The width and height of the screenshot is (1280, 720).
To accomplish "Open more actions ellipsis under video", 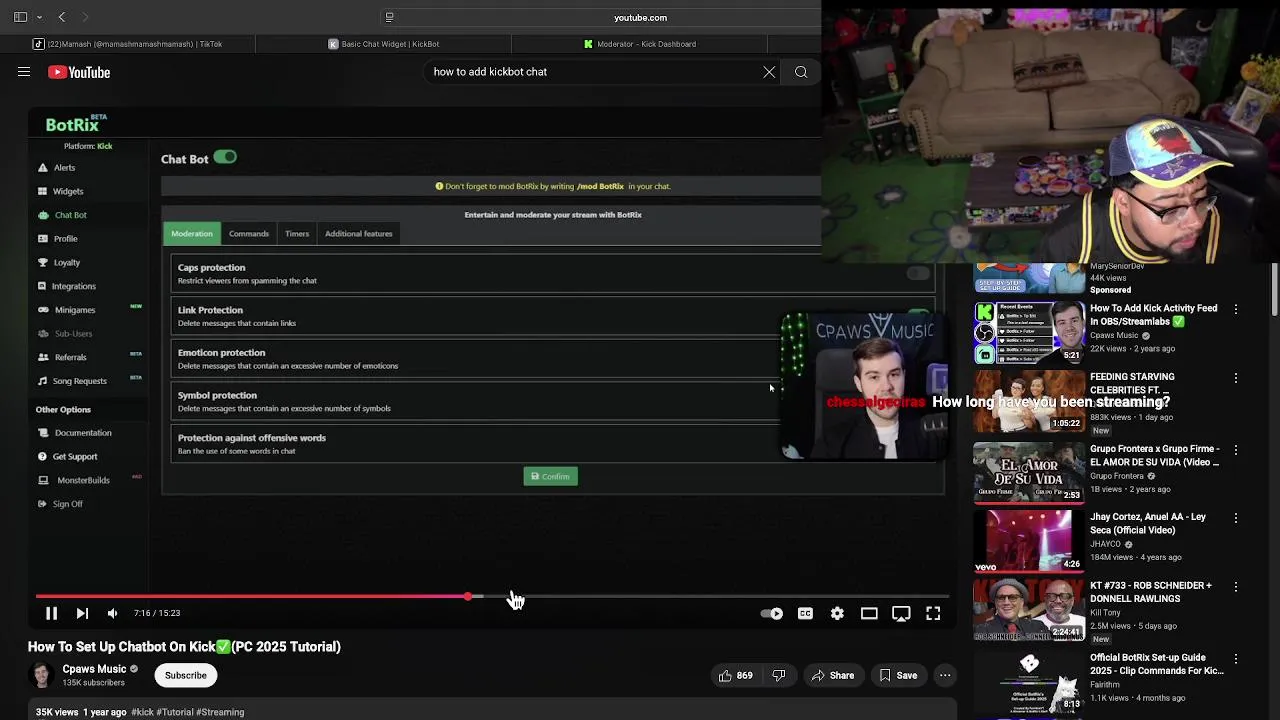I will coord(945,675).
